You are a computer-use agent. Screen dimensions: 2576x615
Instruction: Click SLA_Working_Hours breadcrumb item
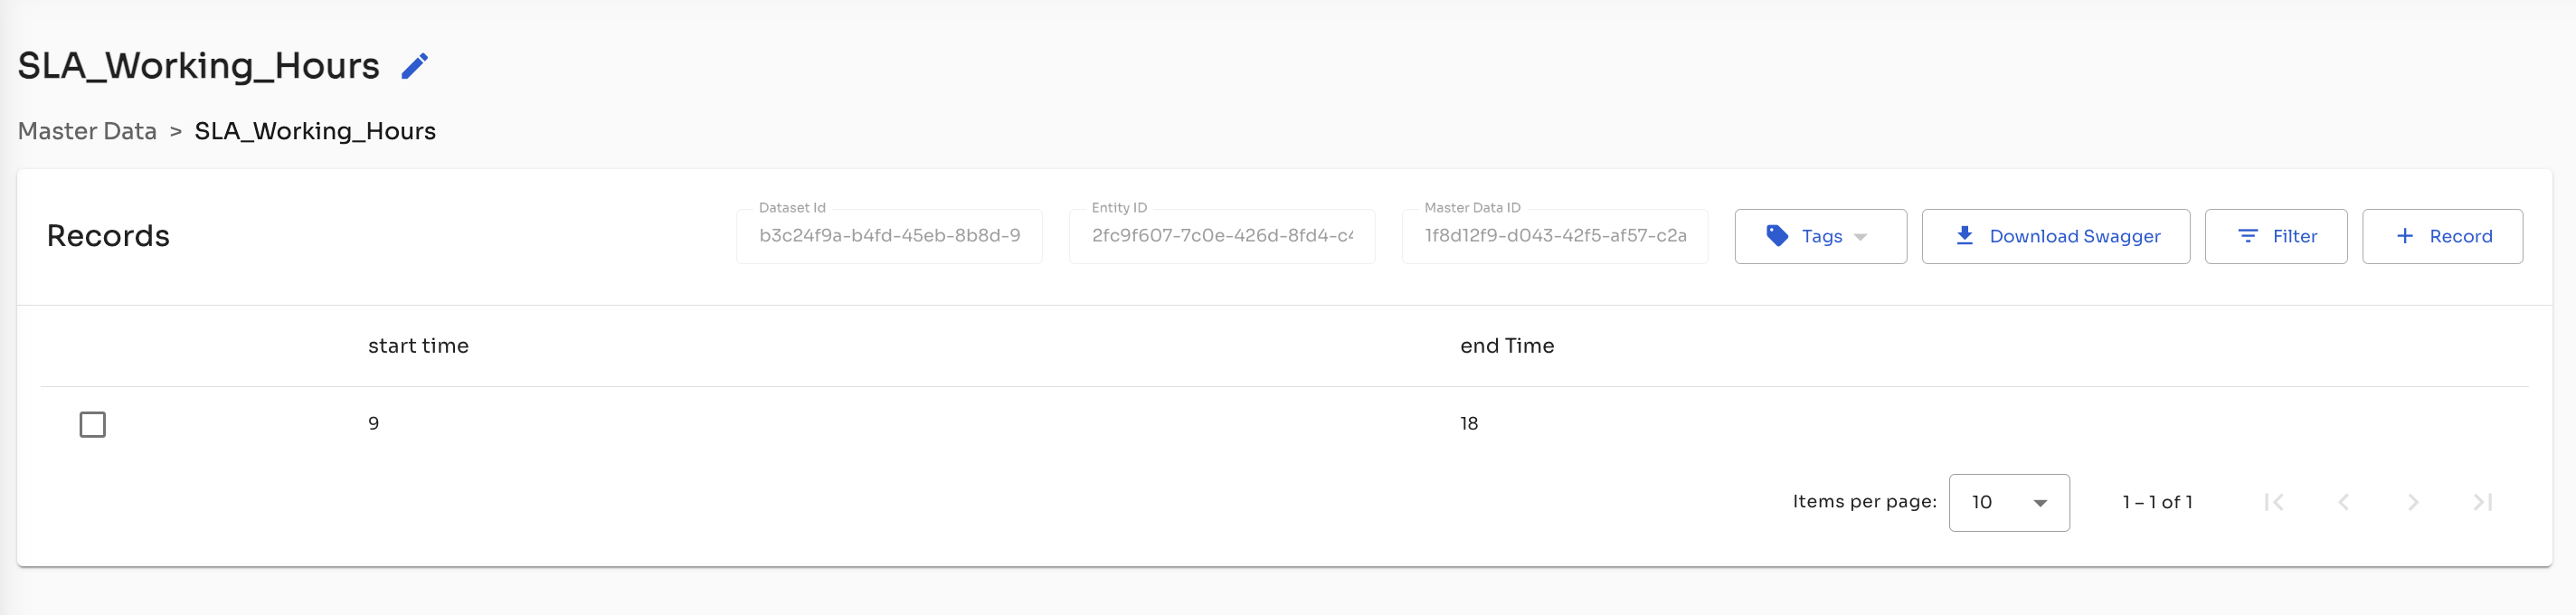315,131
